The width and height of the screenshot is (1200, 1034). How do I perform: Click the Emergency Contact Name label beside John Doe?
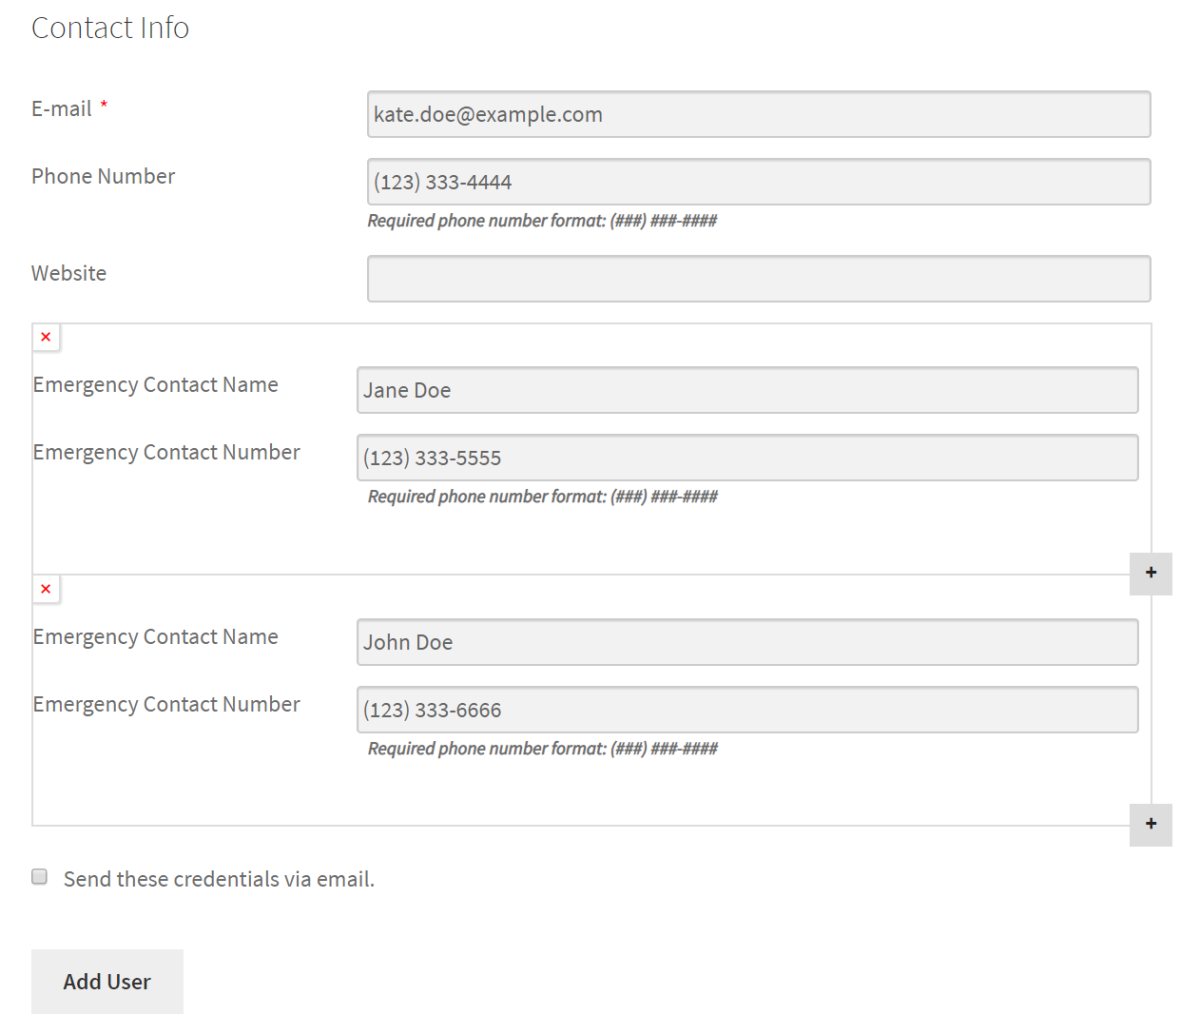point(155,637)
